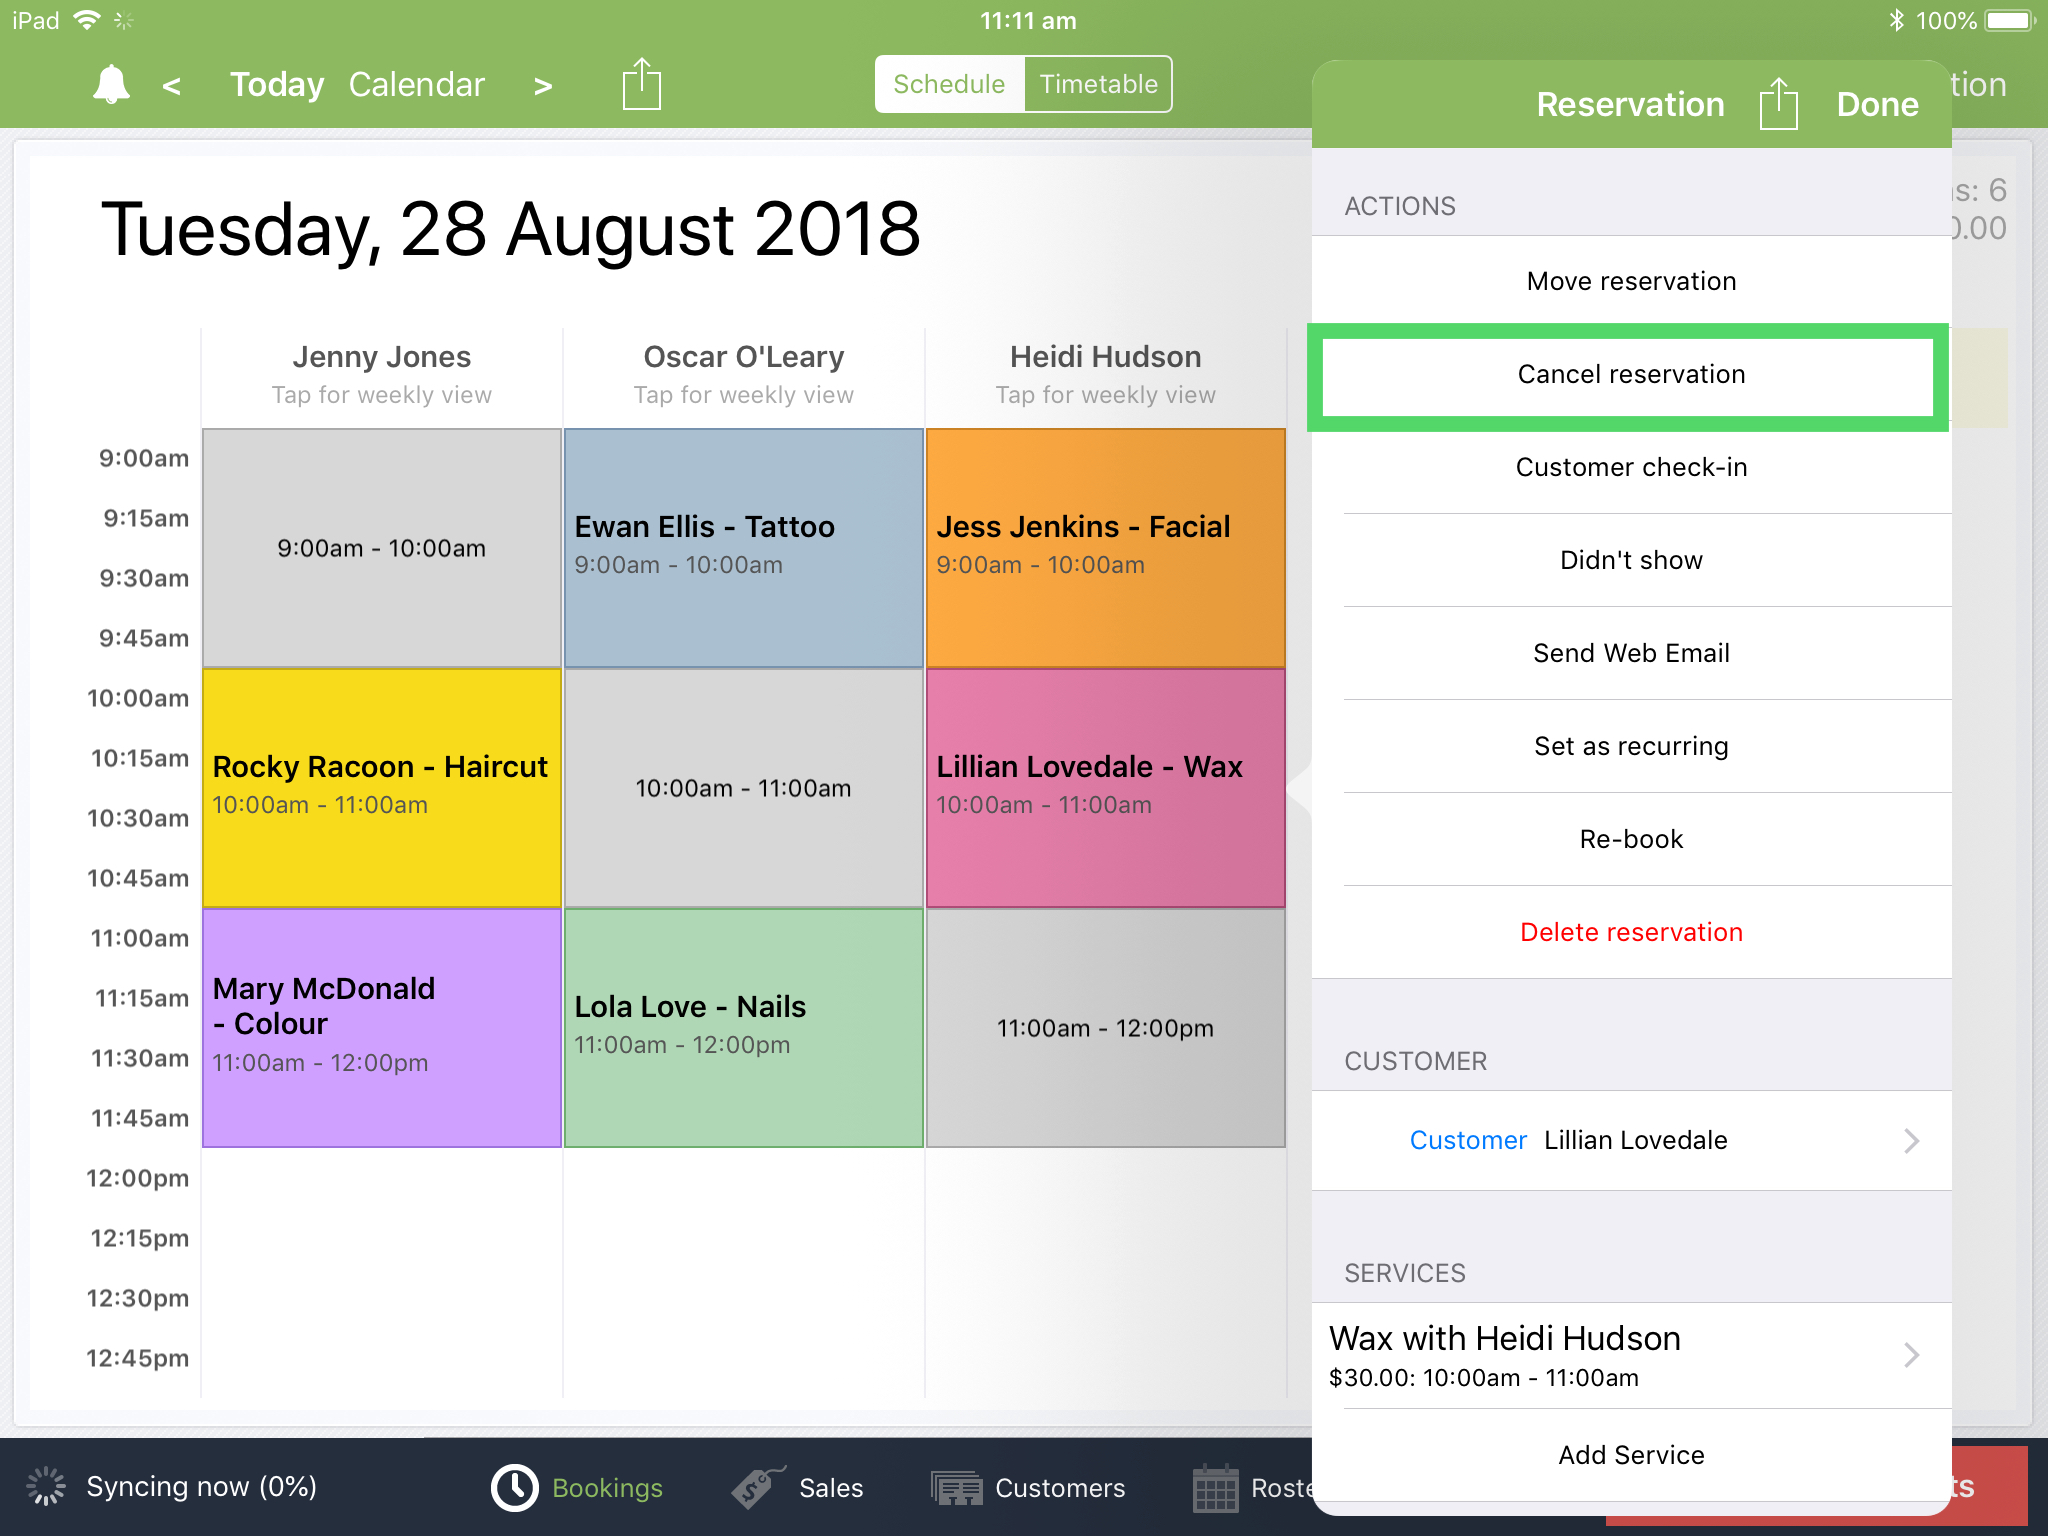The width and height of the screenshot is (2048, 1536).
Task: Select Delete reservation in red
Action: click(x=1631, y=932)
